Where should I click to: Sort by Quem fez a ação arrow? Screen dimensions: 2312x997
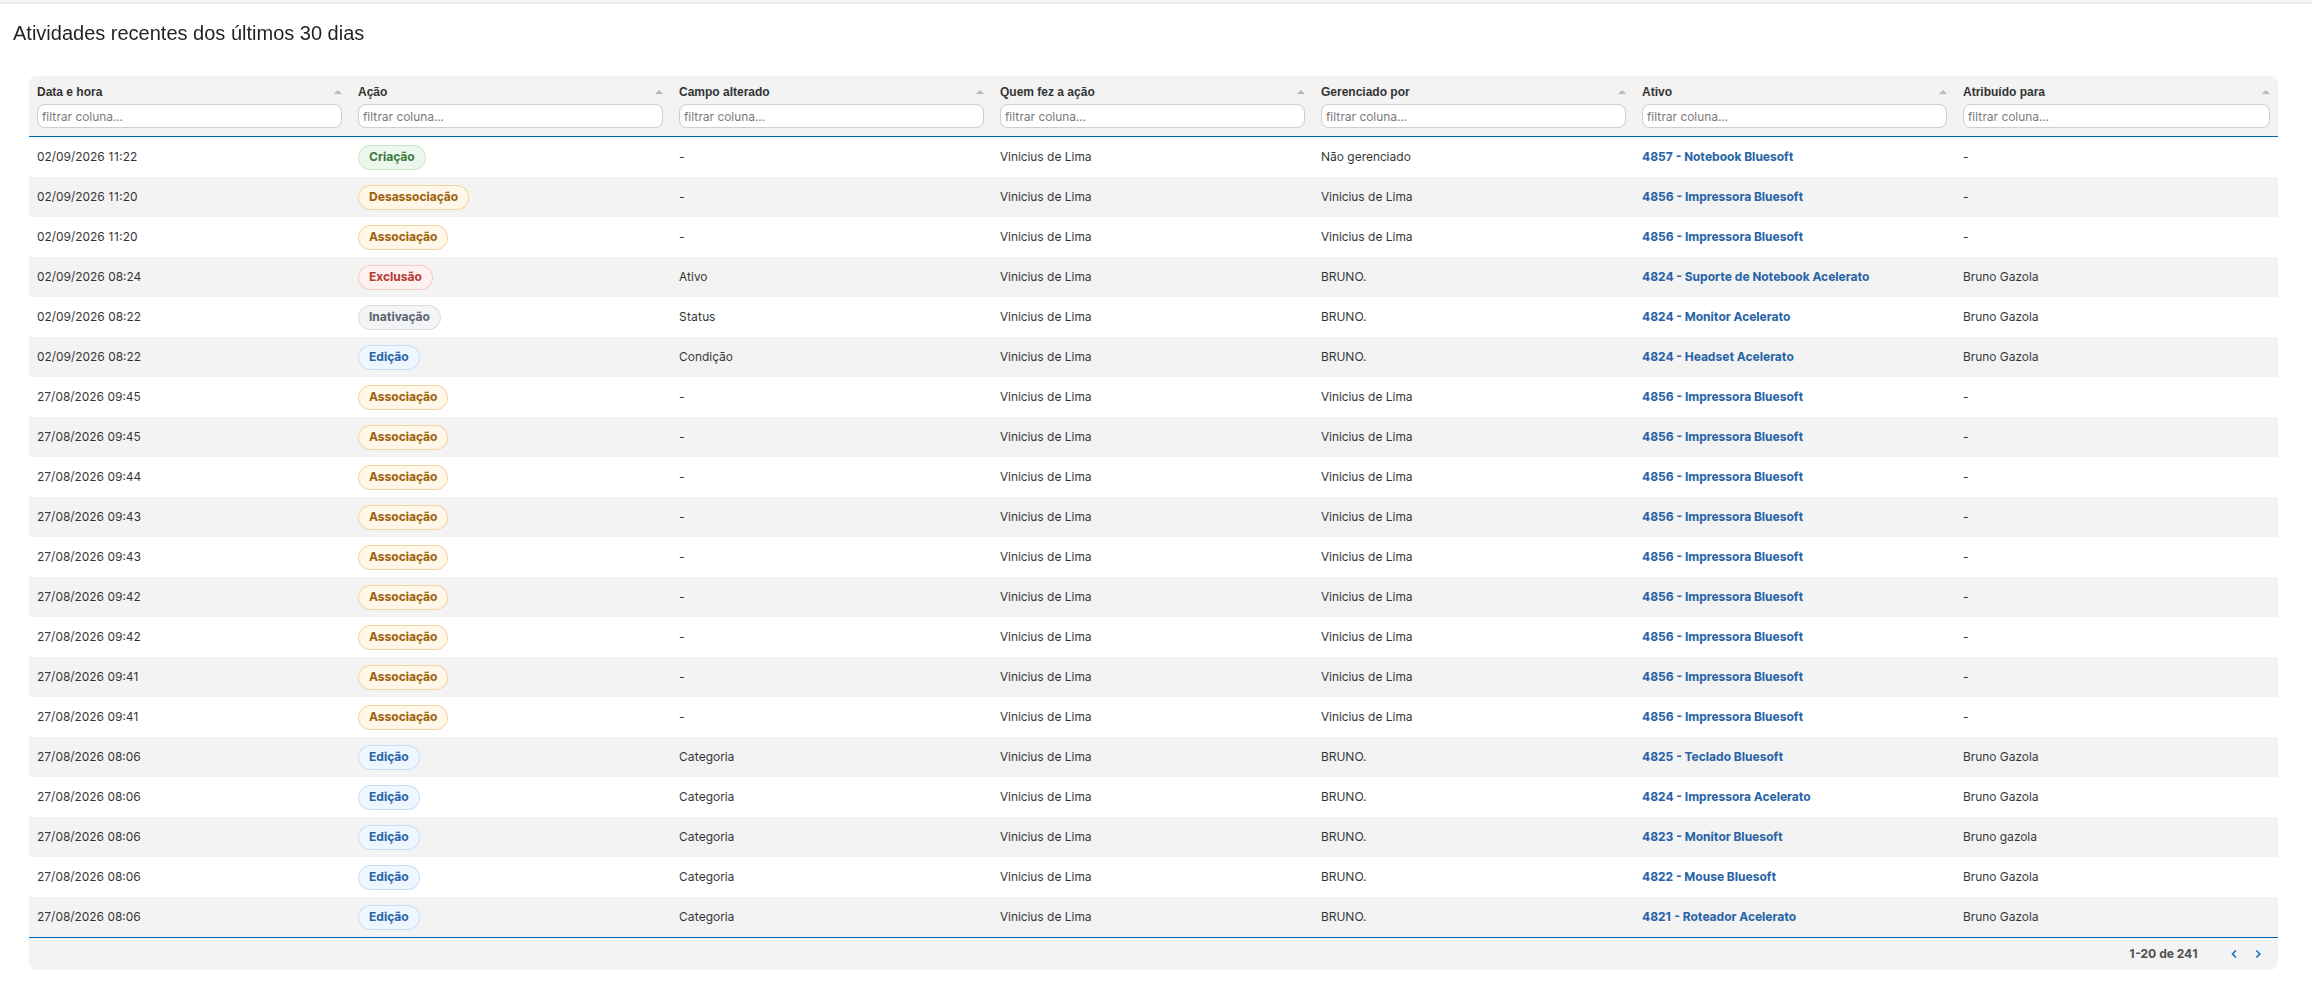pyautogui.click(x=1300, y=92)
